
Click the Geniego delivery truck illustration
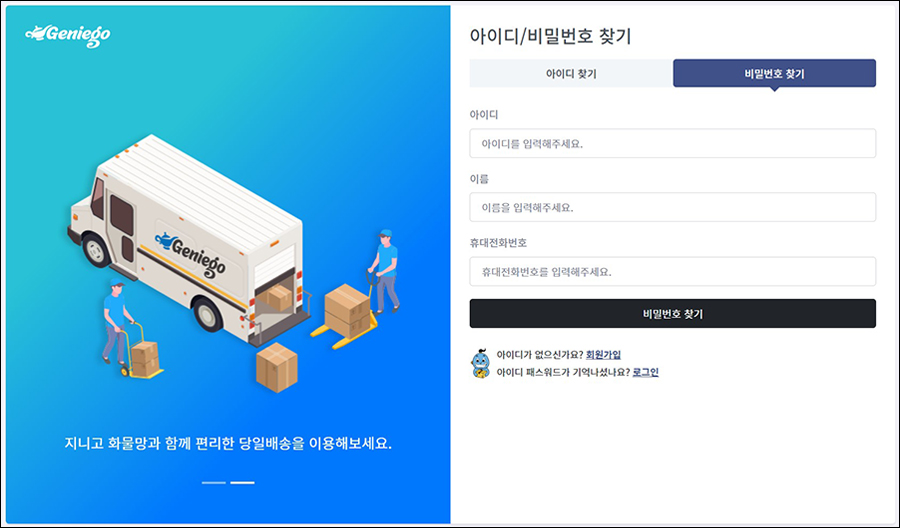187,240
